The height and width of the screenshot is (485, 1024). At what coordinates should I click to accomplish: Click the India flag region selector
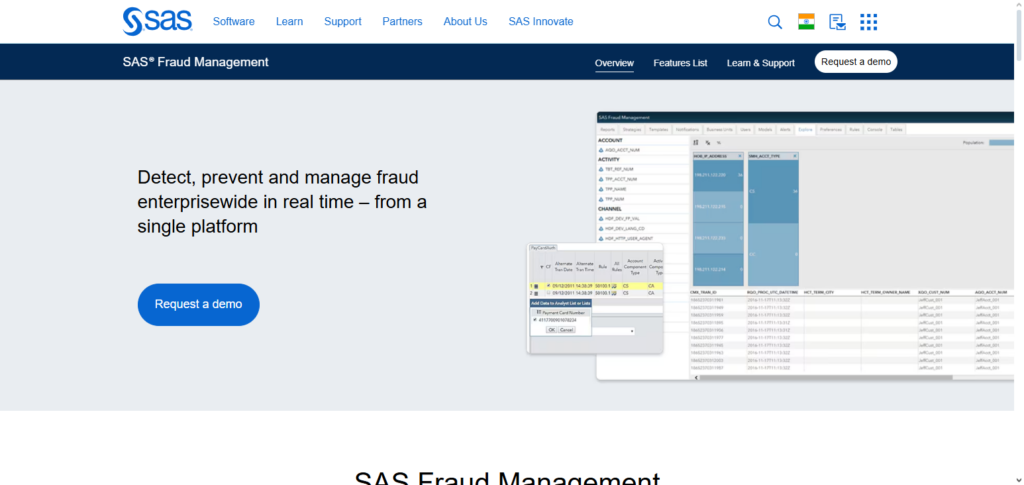[806, 22]
